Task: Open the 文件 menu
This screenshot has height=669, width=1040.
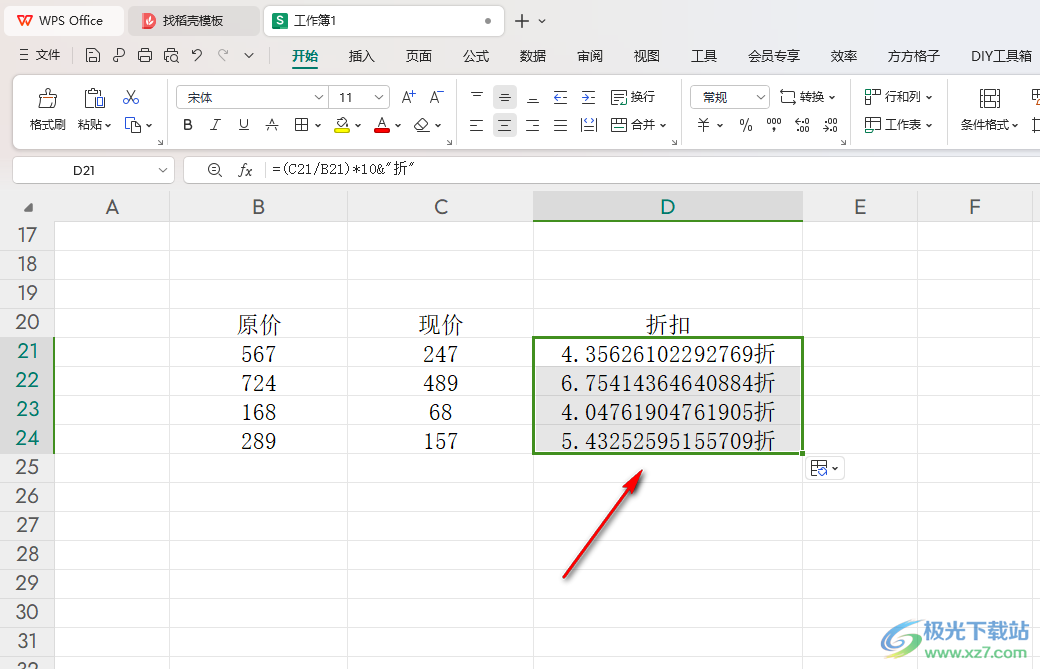Action: point(40,56)
